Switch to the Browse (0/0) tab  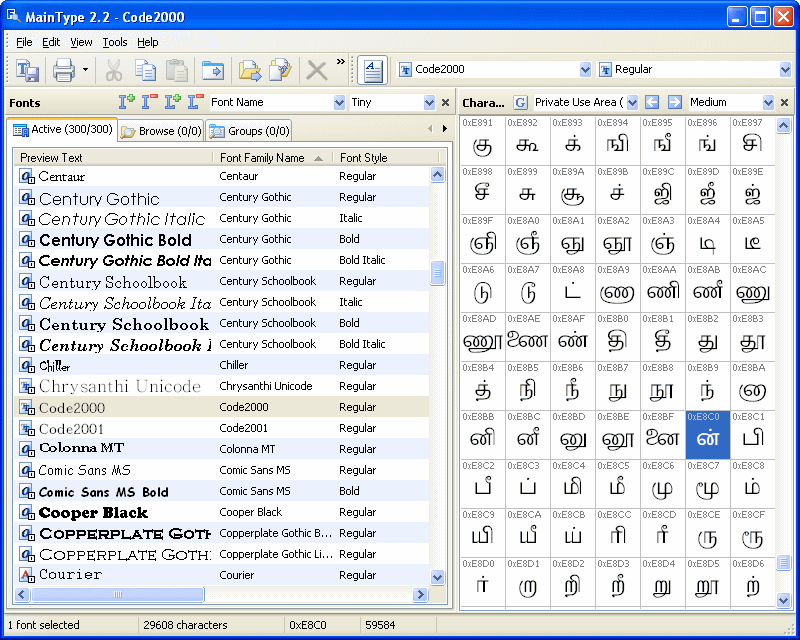[x=161, y=131]
